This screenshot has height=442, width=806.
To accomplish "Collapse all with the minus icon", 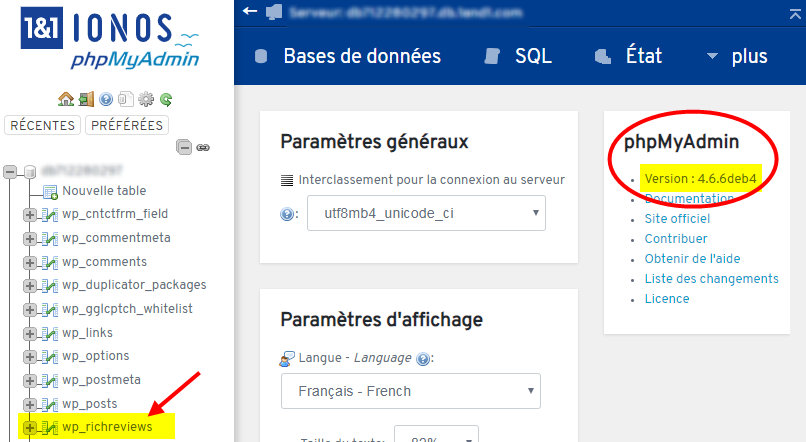I will coord(184,148).
